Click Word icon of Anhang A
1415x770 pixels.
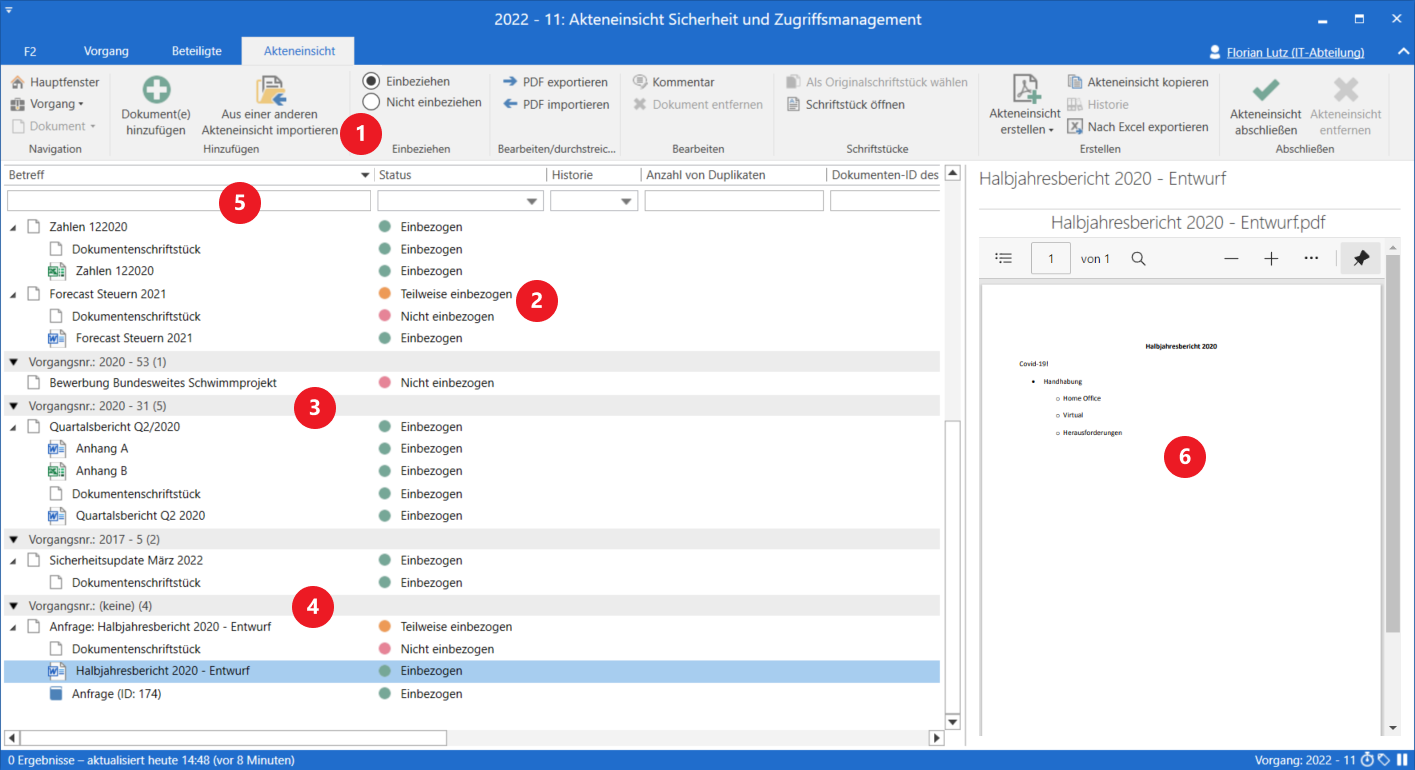pyautogui.click(x=57, y=449)
